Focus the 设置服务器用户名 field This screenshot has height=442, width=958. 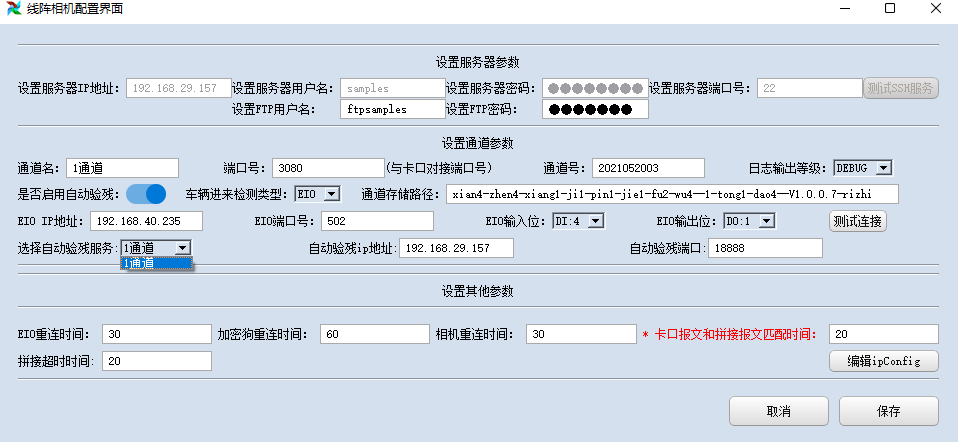[x=393, y=88]
